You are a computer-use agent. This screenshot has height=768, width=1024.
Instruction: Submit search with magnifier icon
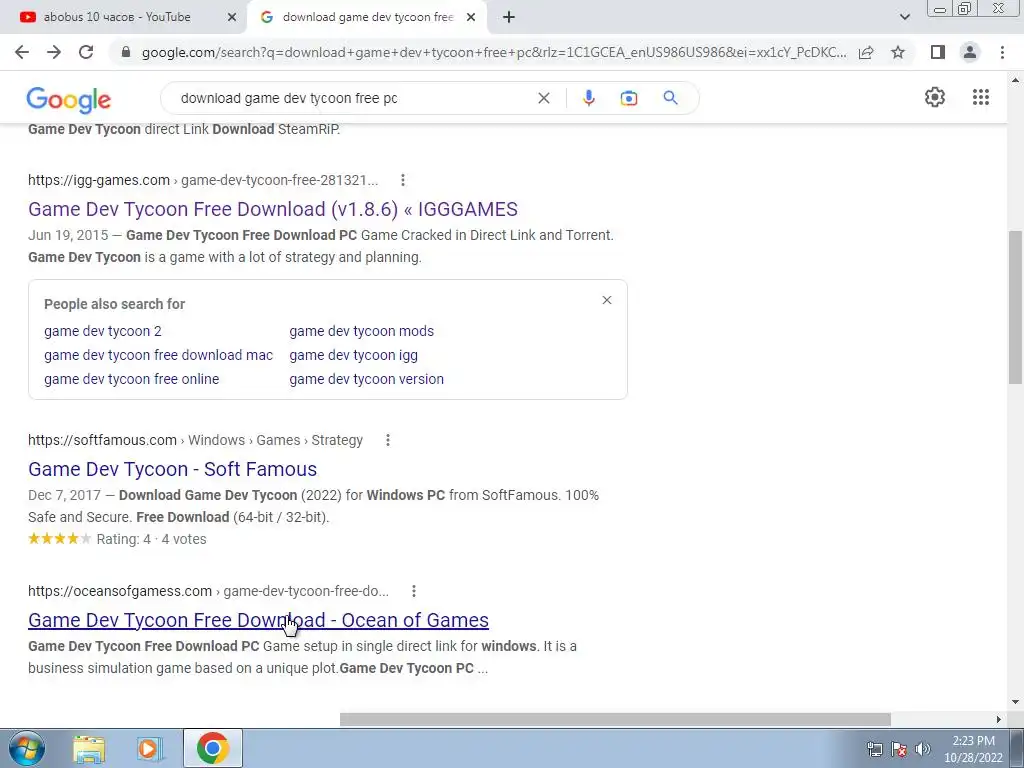670,98
